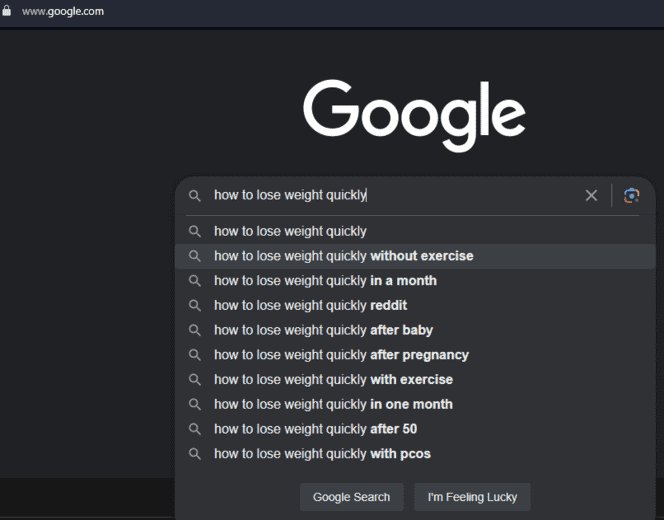664x520 pixels.
Task: Select first suggestion 'how to lose weight quickly'
Action: (x=415, y=231)
